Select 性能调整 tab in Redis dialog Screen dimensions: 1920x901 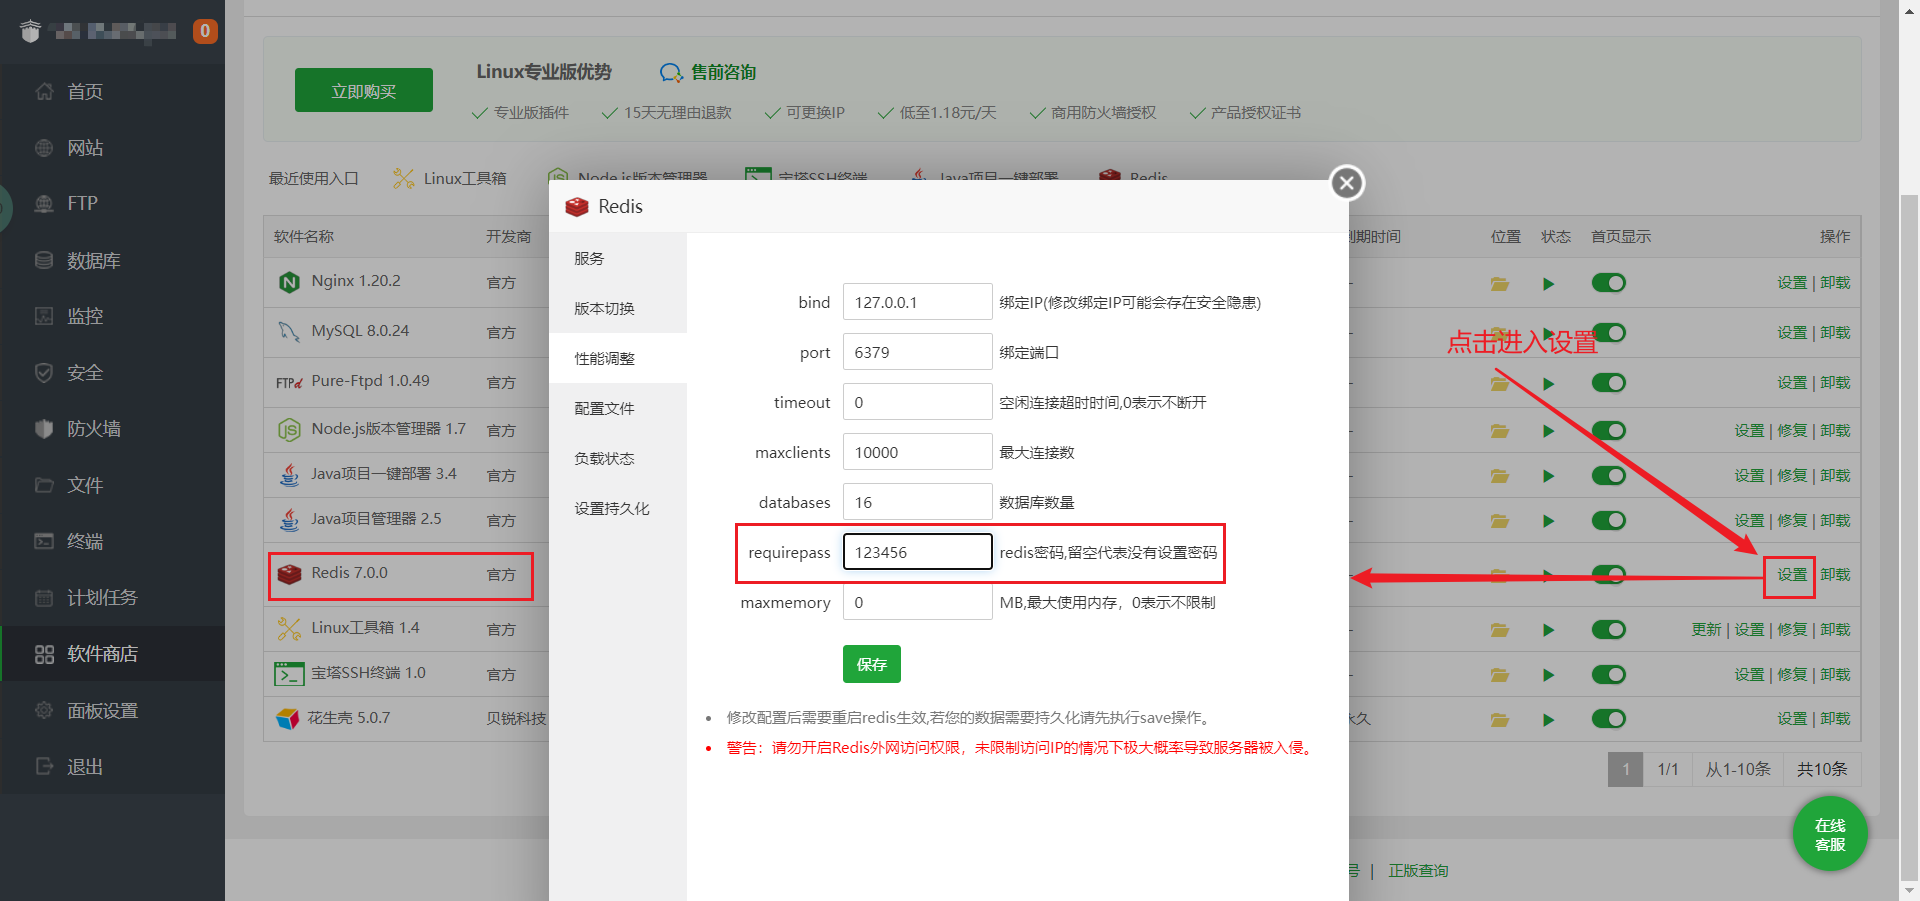618,358
